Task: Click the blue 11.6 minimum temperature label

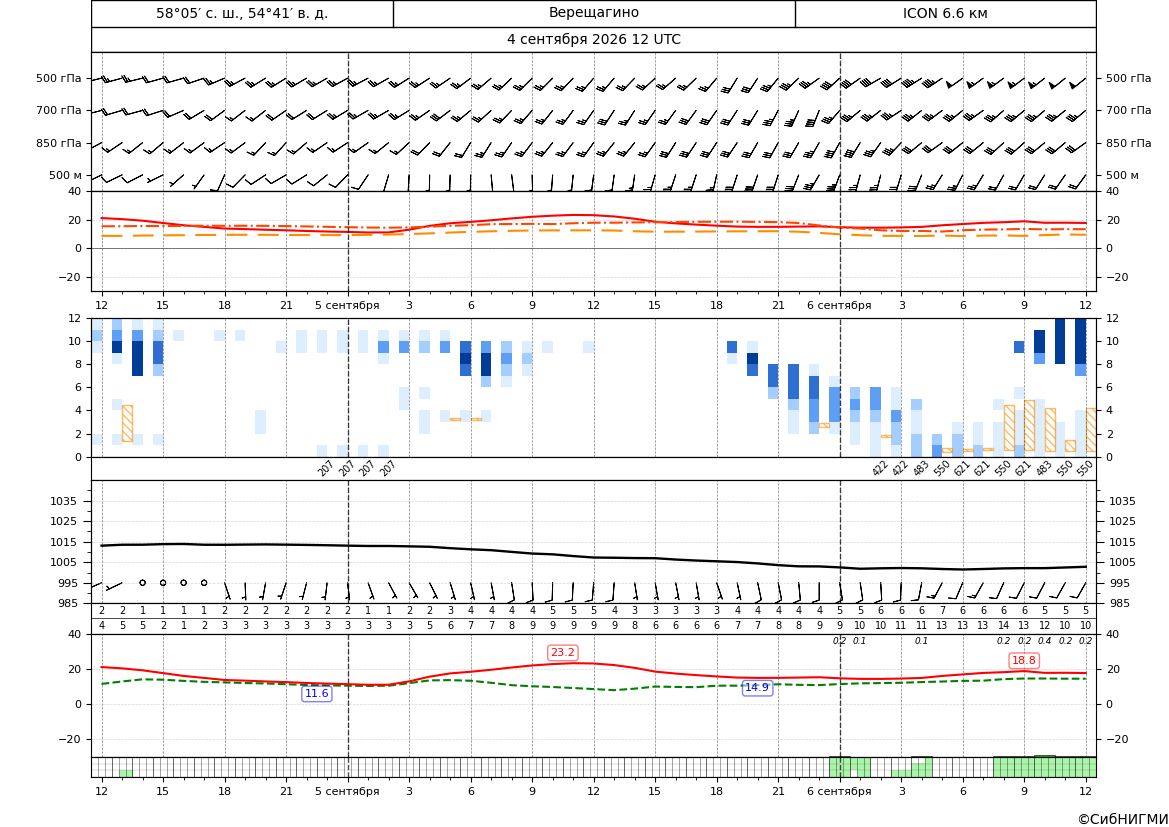Action: (x=316, y=694)
